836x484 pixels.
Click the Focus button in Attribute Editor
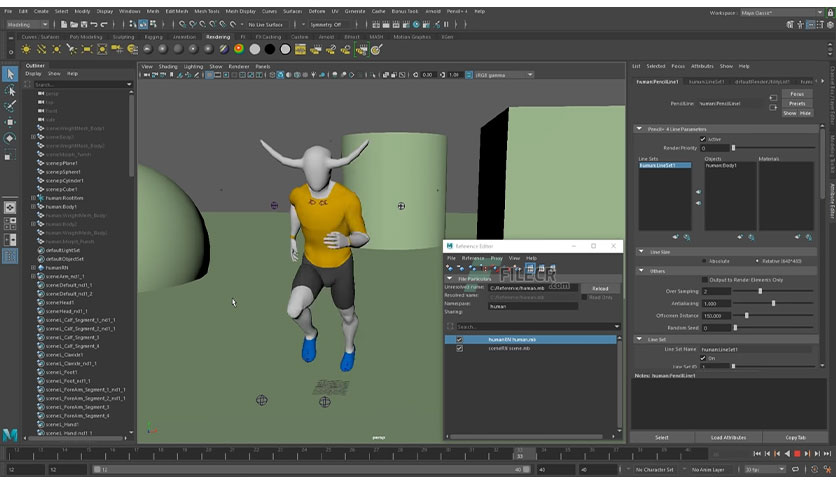[797, 94]
